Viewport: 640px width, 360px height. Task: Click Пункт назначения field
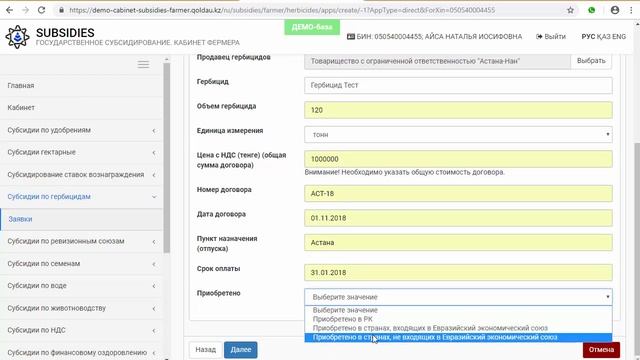[458, 242]
